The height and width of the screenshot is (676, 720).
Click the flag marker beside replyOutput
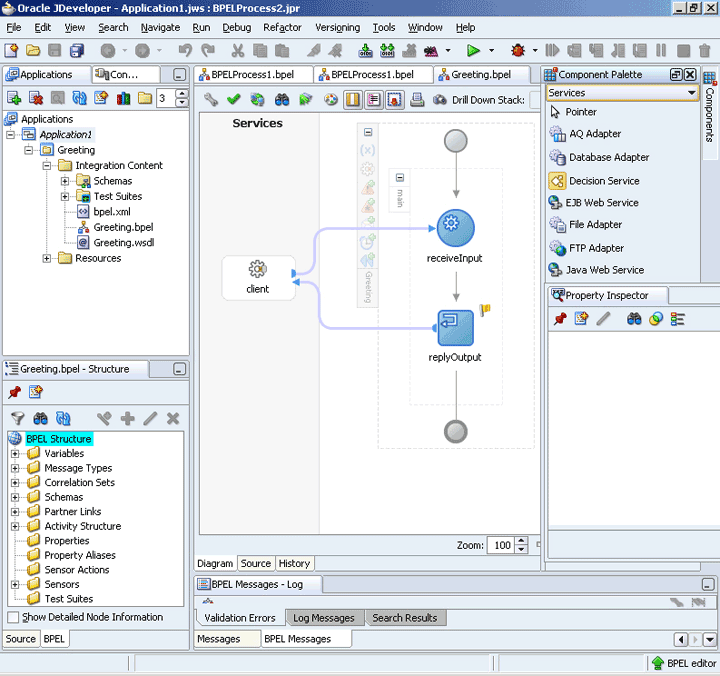485,310
